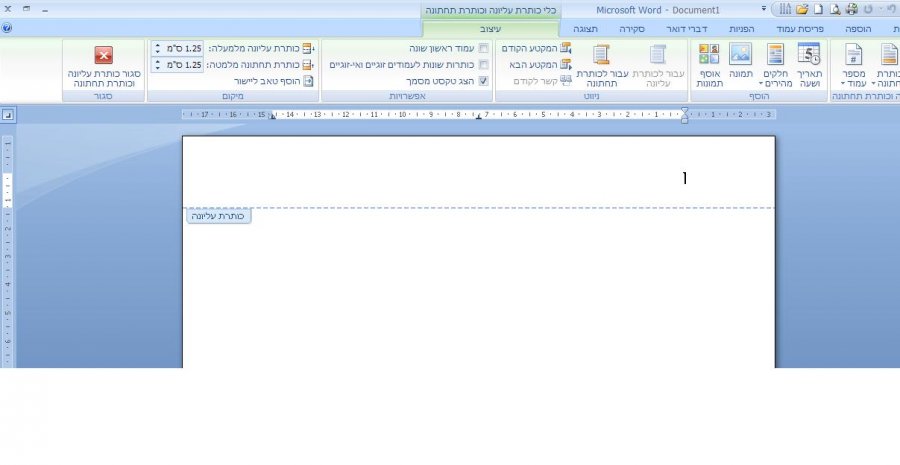This screenshot has width=900, height=465.
Task: Insert Date and Time (תאריך ושעה)
Action: 809,65
